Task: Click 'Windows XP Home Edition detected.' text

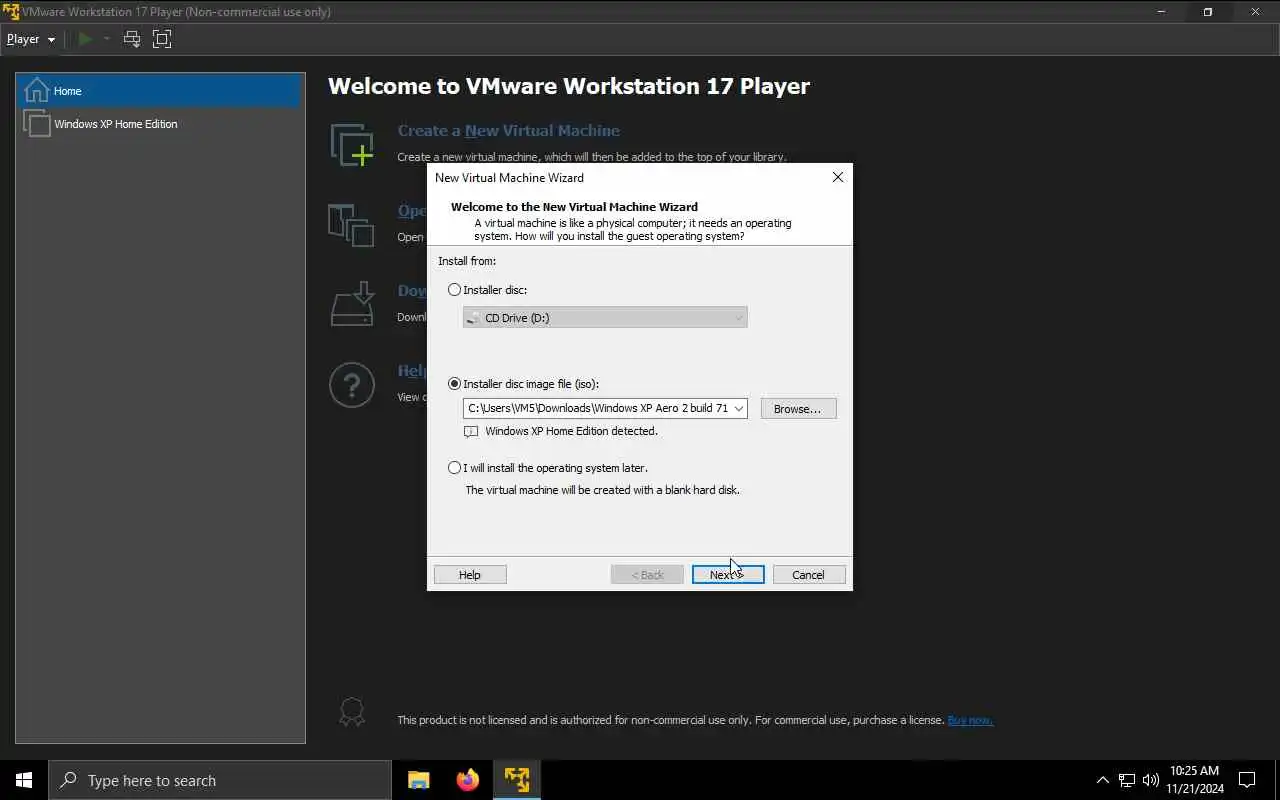Action: (571, 431)
